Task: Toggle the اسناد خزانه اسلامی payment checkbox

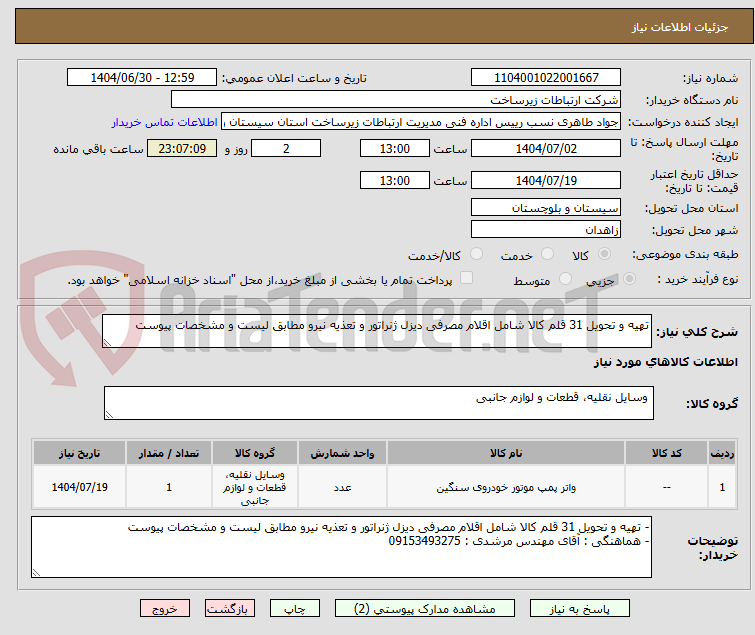Action: (x=466, y=278)
